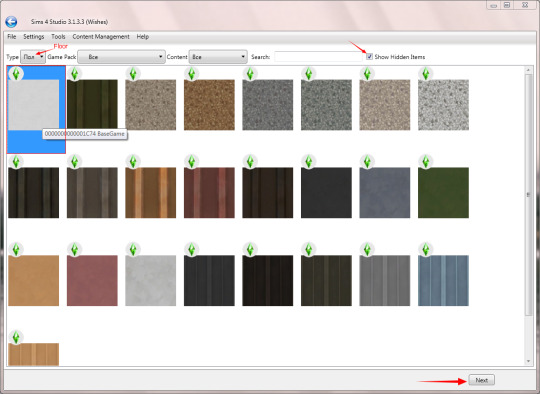Screen dimensions: 540x394
Task: Select the dark olive wood plank floor
Action: 92,104
